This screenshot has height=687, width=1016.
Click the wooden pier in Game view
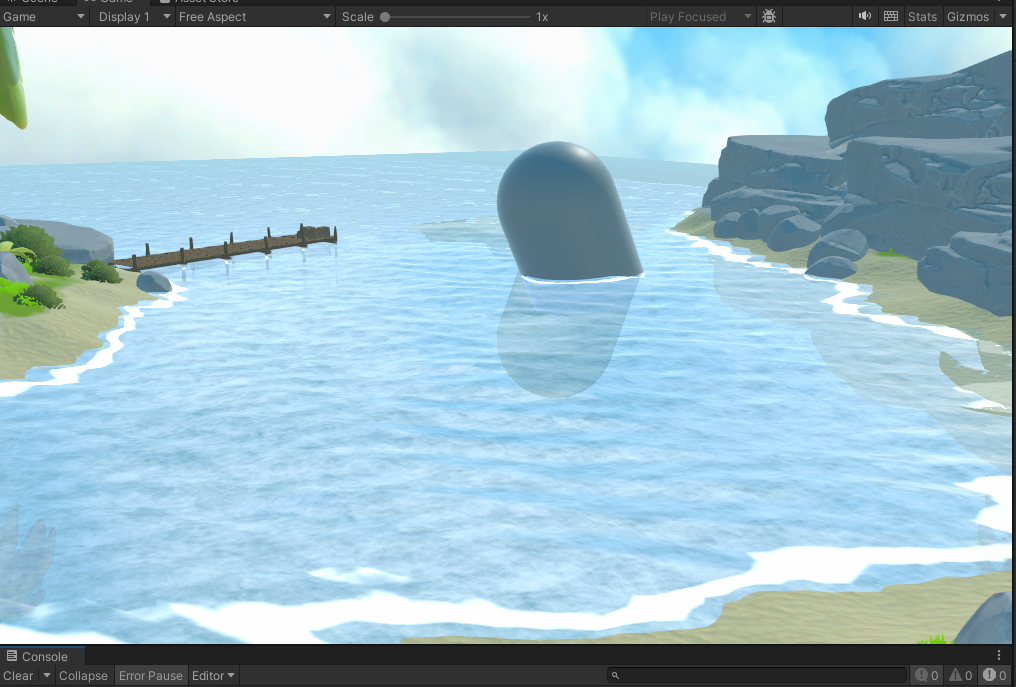pos(225,248)
